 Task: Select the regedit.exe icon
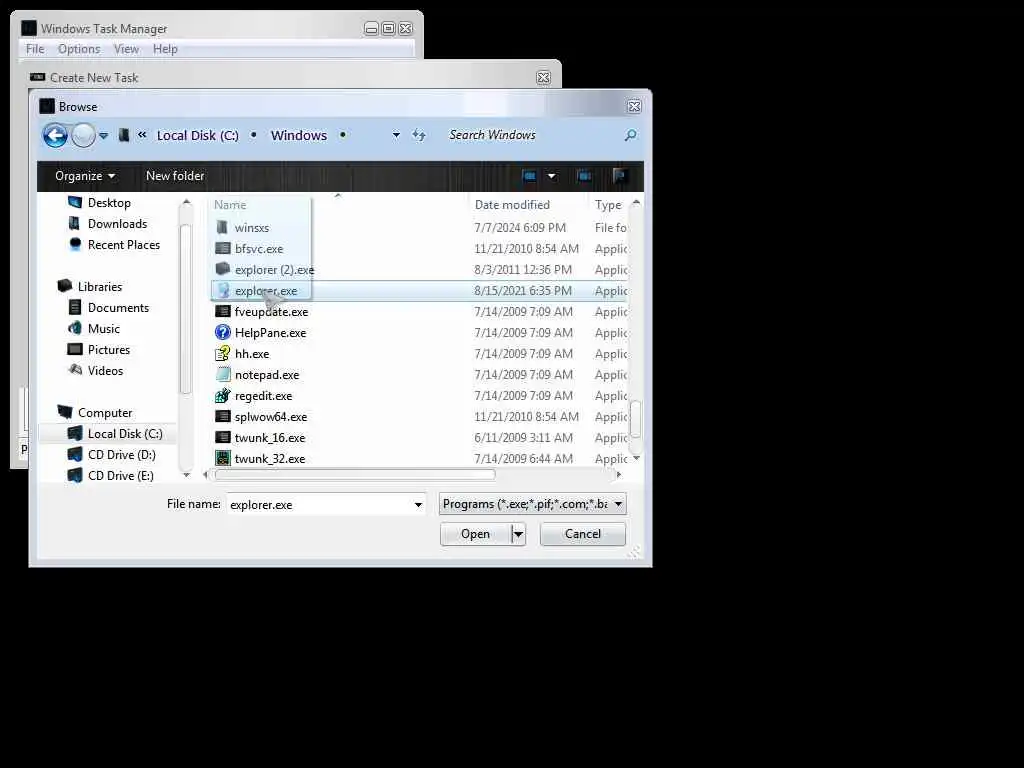(x=223, y=395)
